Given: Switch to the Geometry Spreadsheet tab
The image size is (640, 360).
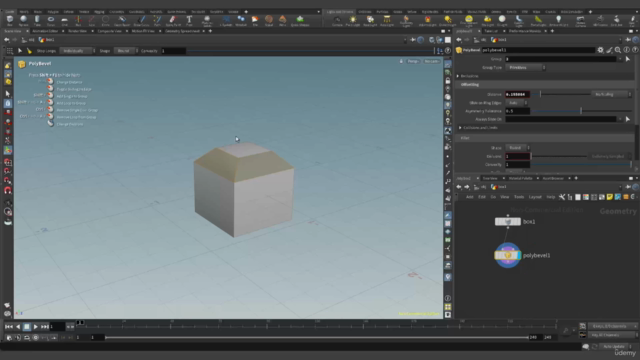Looking at the screenshot, I should 182,31.
